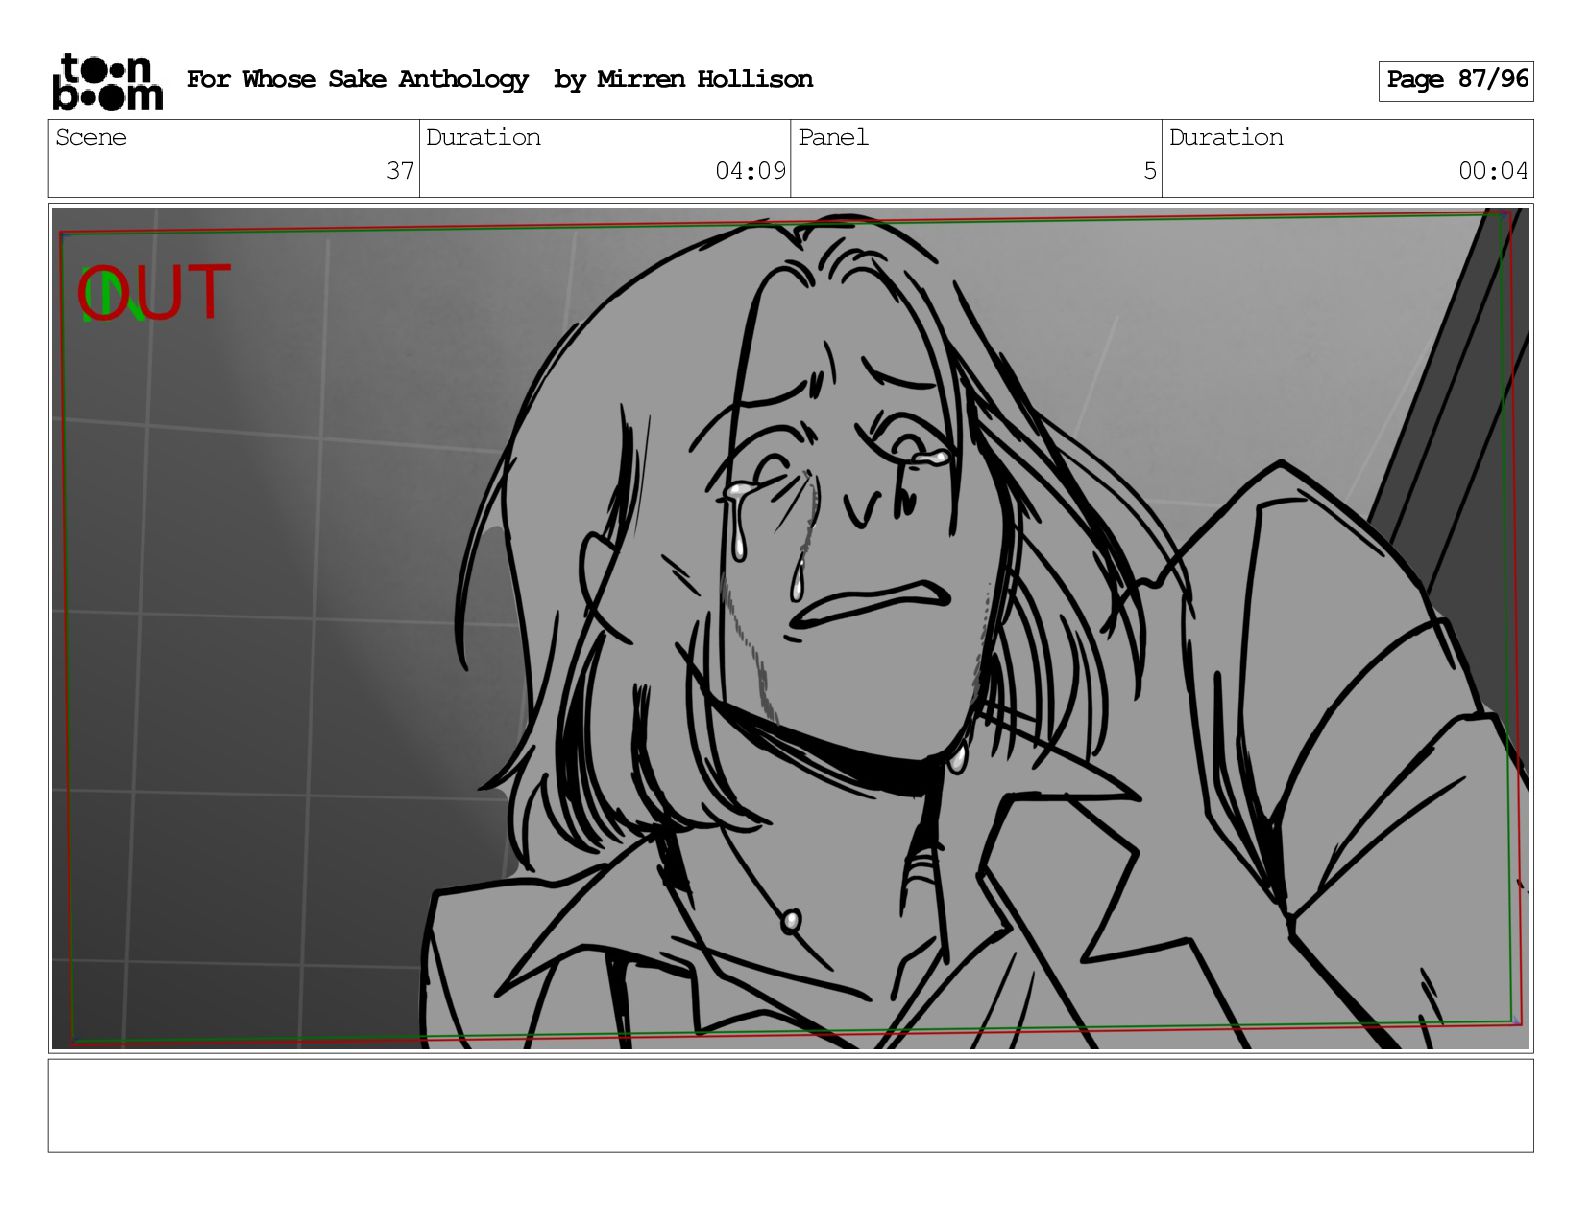Select the title 'For Whose Sake Anthology'
1584x1224 pixels.
click(358, 79)
